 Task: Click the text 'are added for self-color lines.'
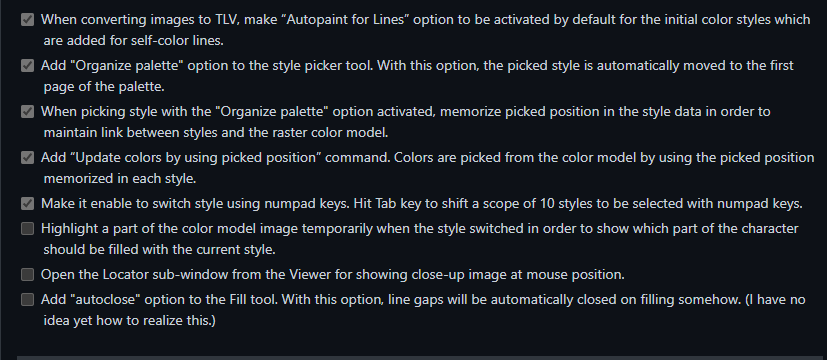pyautogui.click(x=133, y=41)
